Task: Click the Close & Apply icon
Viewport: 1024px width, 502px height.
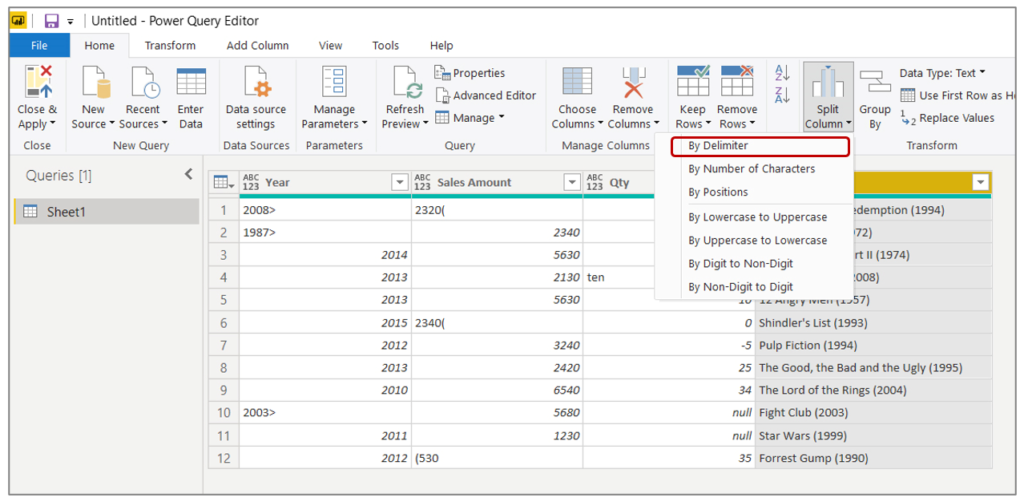Action: click(x=37, y=82)
